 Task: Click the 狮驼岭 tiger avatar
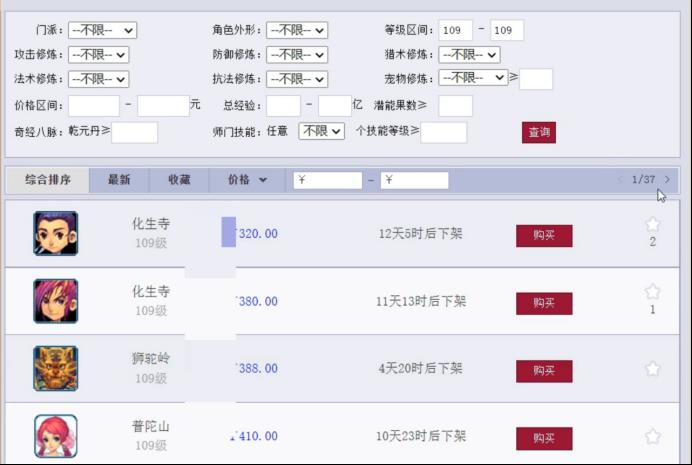[56, 369]
